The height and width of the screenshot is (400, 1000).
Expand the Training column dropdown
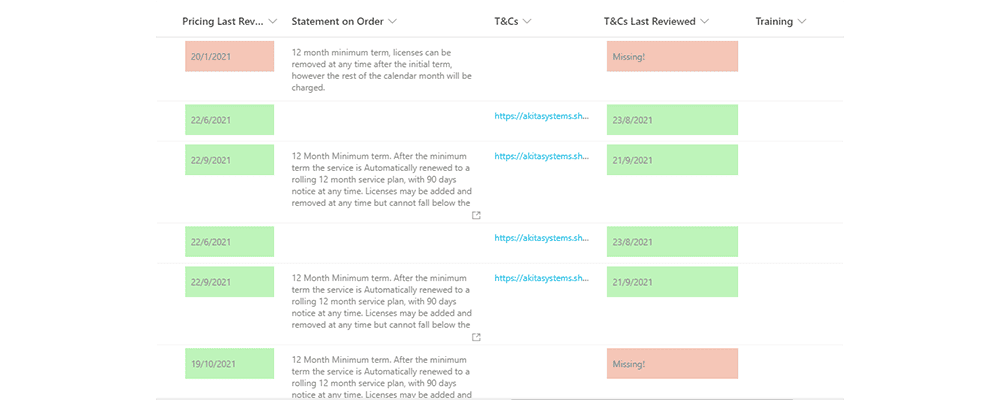(802, 22)
